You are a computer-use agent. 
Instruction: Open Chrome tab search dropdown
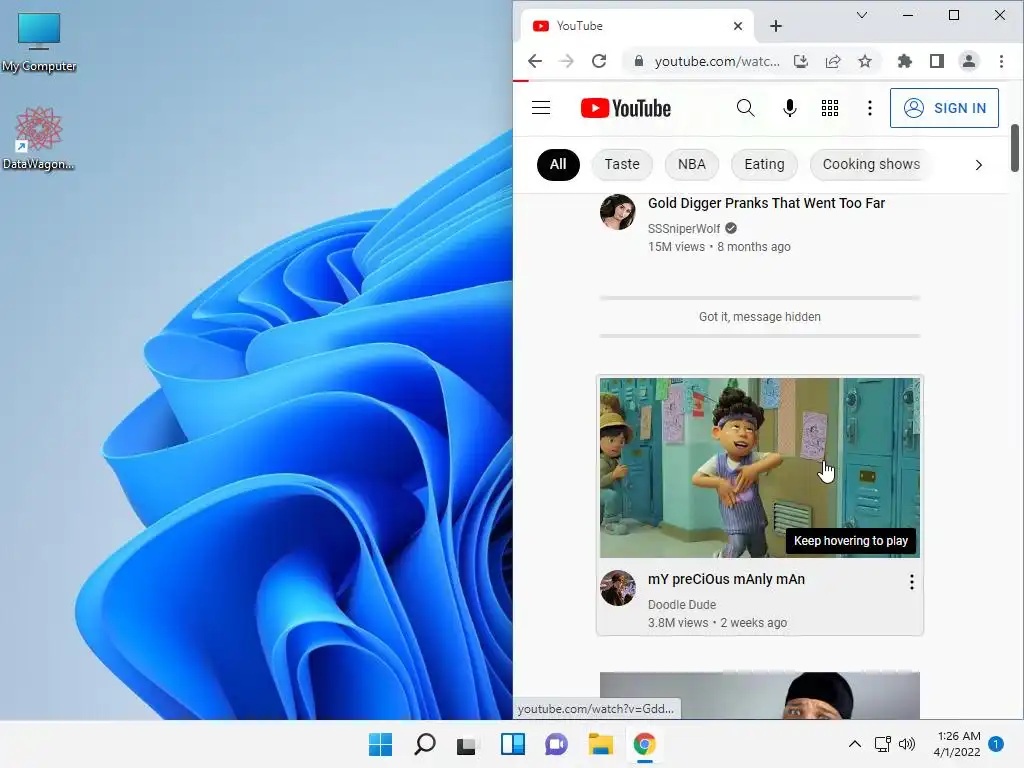pos(862,15)
